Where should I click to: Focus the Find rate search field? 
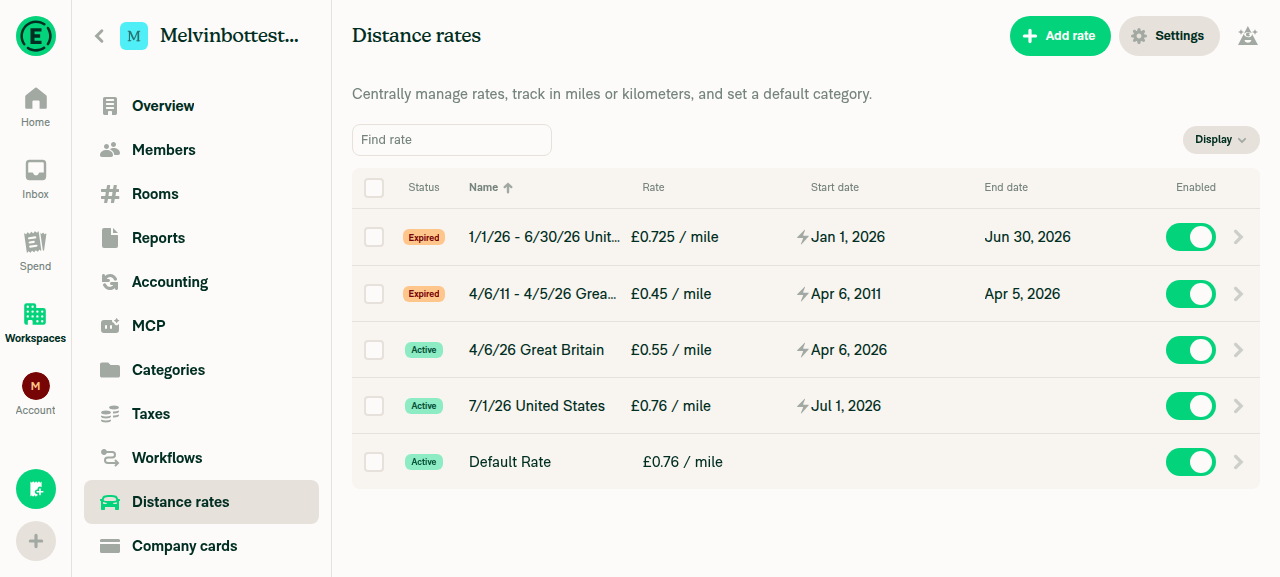pyautogui.click(x=452, y=140)
